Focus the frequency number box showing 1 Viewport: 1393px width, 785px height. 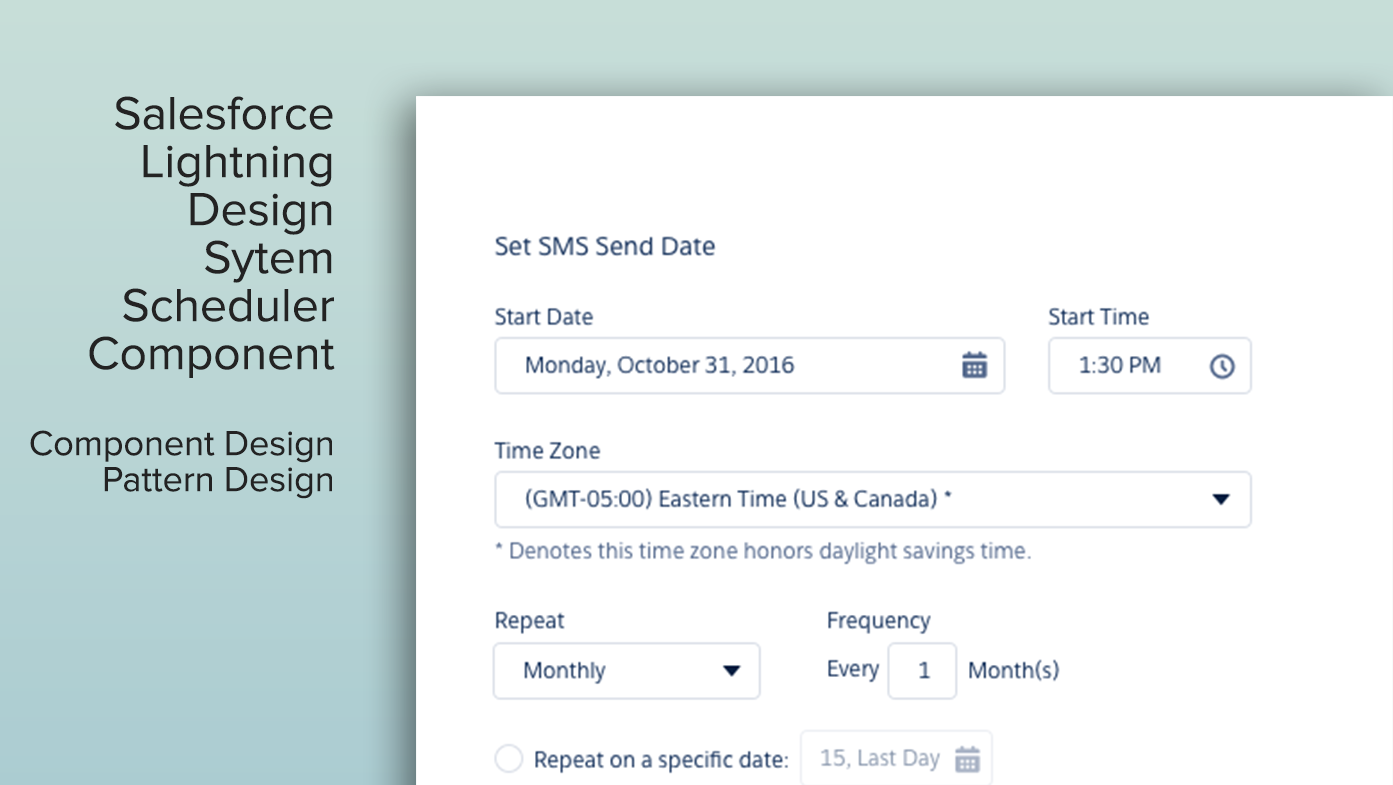(x=923, y=670)
